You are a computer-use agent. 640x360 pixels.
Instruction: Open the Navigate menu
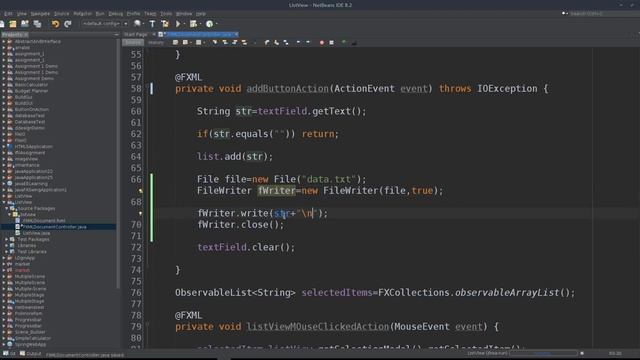(x=40, y=13)
